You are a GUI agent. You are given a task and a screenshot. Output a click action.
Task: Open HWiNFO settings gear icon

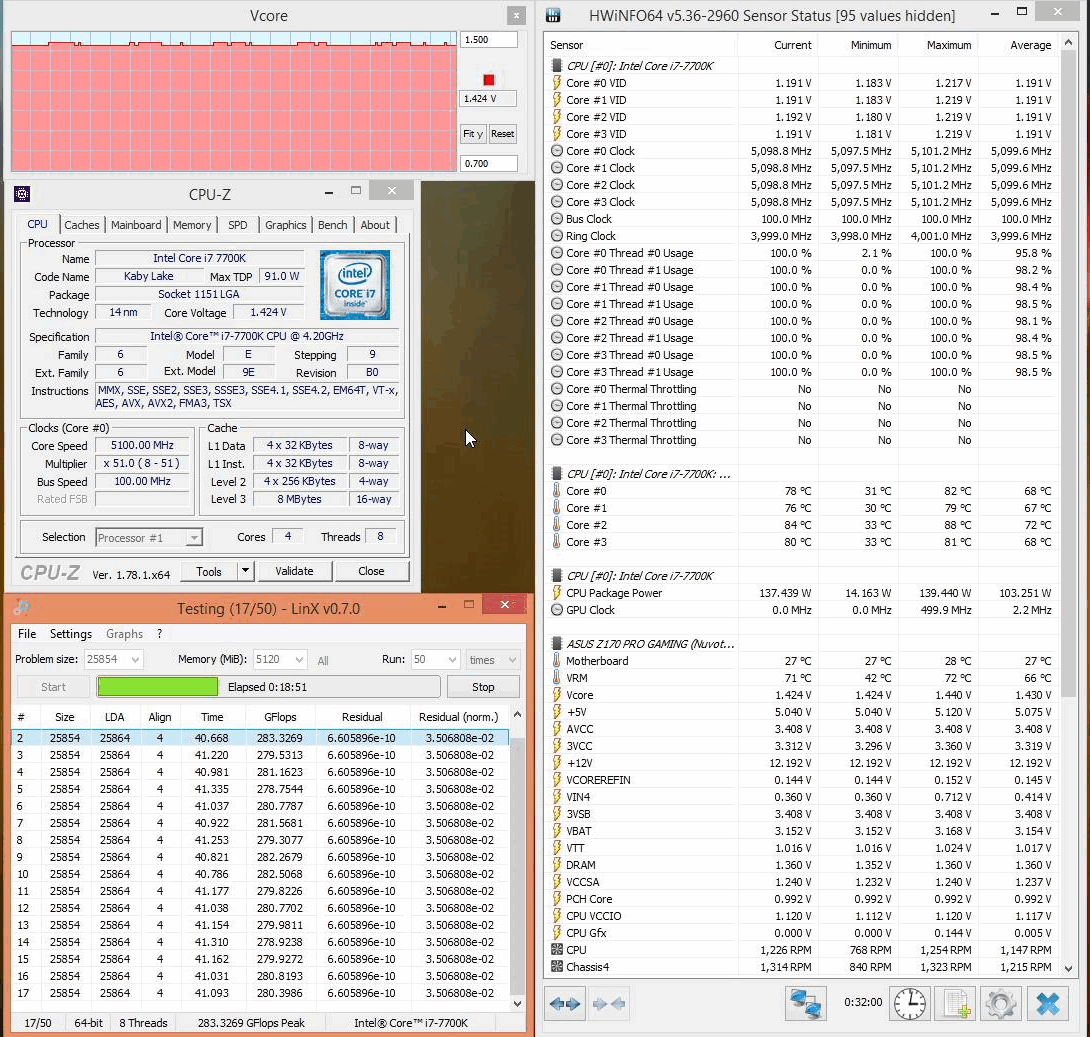[x=1000, y=1004]
